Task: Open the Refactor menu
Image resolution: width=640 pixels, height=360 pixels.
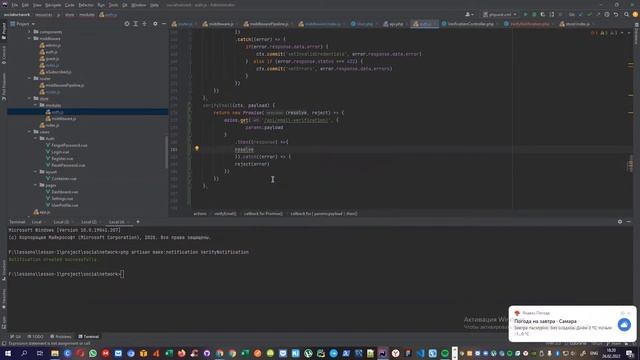Action: (86, 5)
